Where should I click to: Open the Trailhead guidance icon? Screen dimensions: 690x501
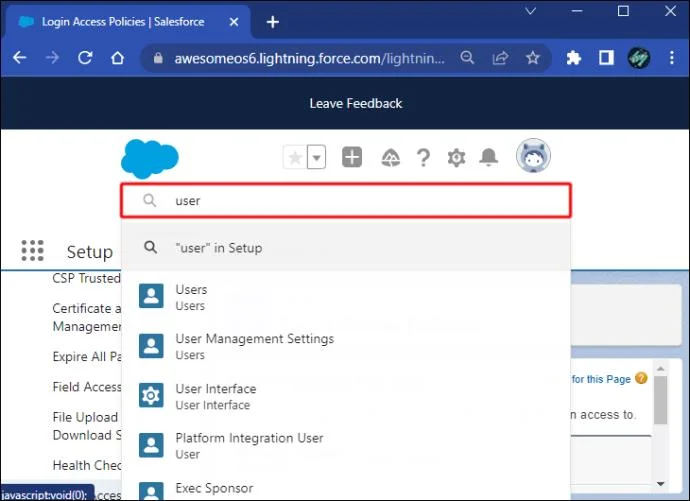point(390,157)
